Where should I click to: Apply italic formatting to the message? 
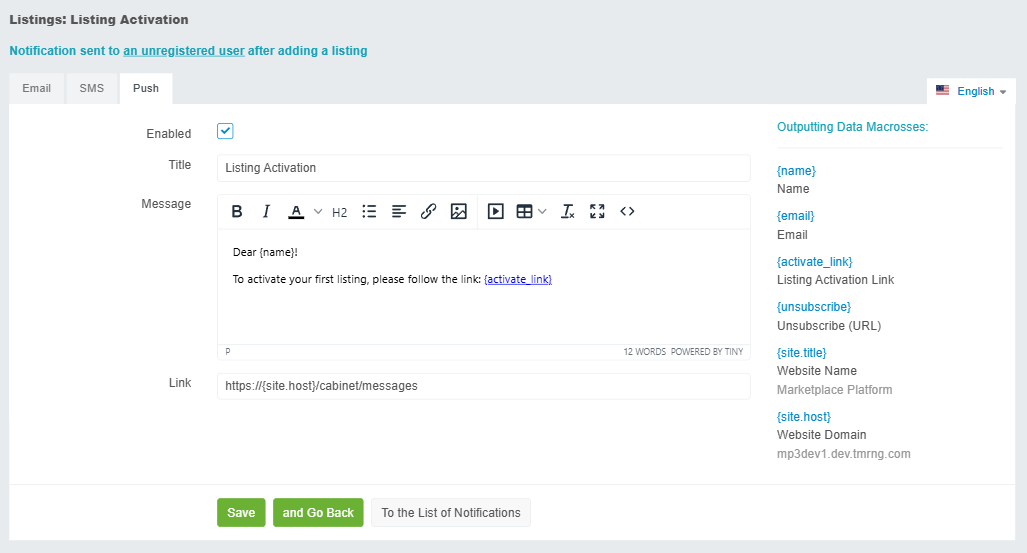coord(266,211)
